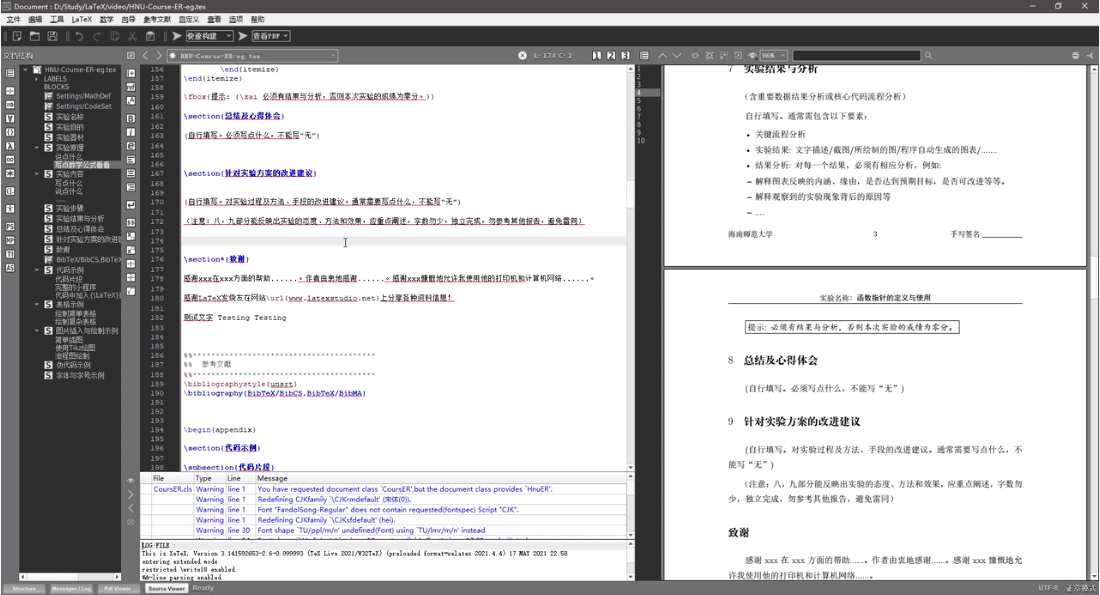This screenshot has width=1100, height=595.
Task: Click the PDF viewer vertical scrollbar
Action: pos(1093,323)
